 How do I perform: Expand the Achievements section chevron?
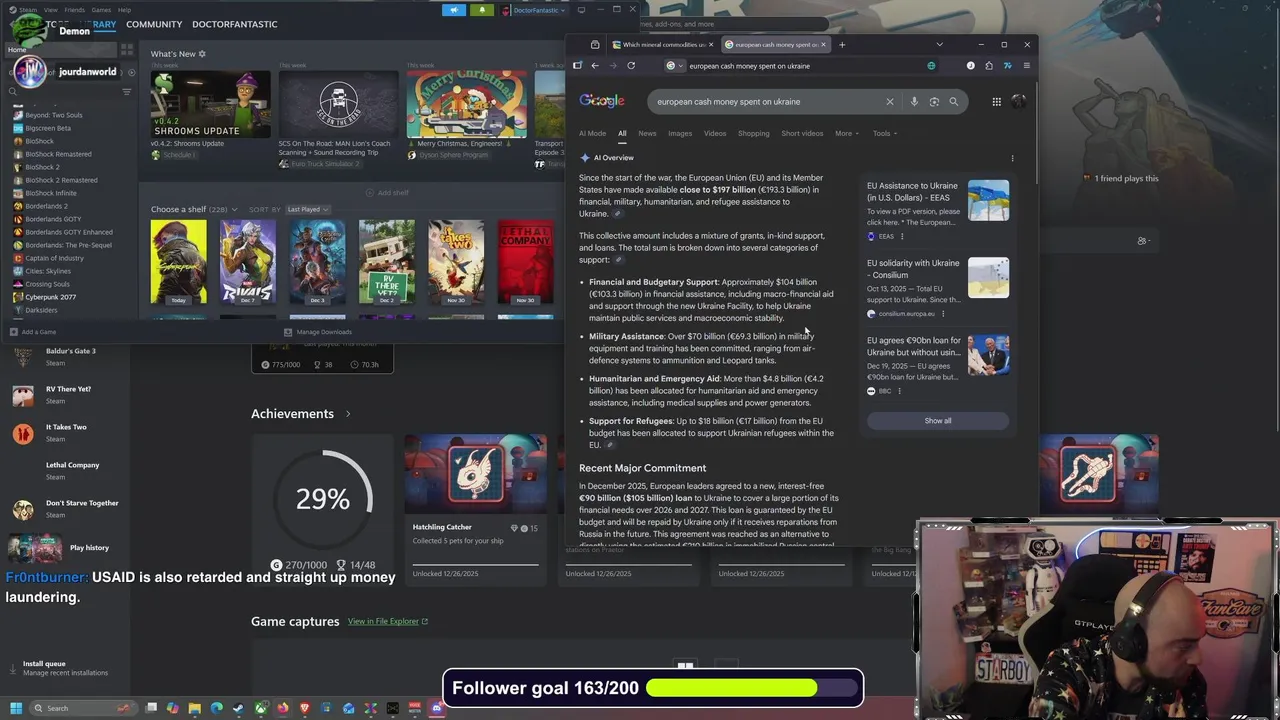pyautogui.click(x=348, y=414)
